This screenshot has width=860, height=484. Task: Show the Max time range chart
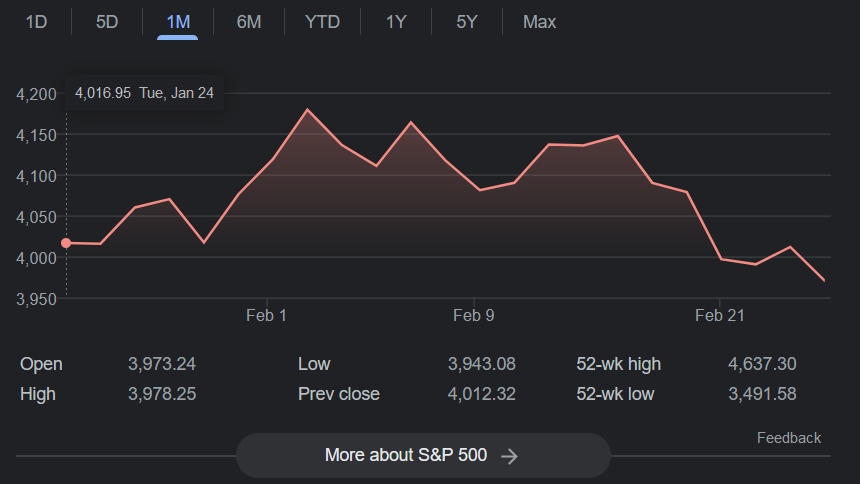[x=539, y=22]
